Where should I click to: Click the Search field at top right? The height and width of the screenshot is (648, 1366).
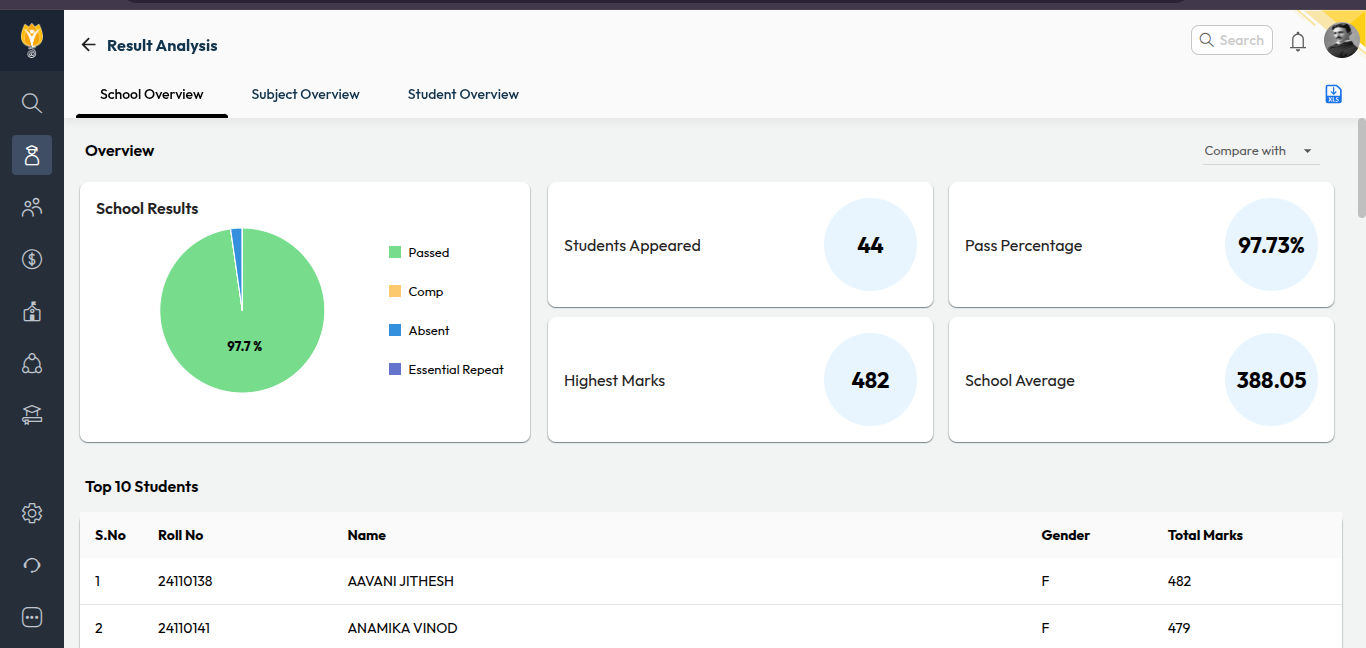point(1232,40)
